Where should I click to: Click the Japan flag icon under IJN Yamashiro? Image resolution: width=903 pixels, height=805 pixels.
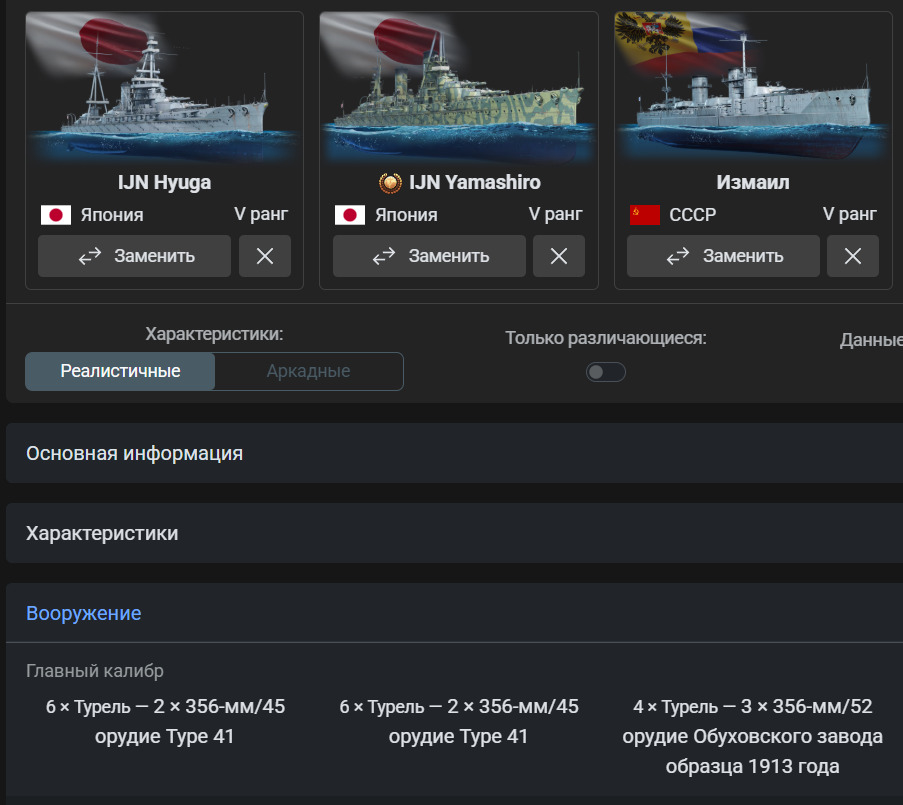coord(349,215)
